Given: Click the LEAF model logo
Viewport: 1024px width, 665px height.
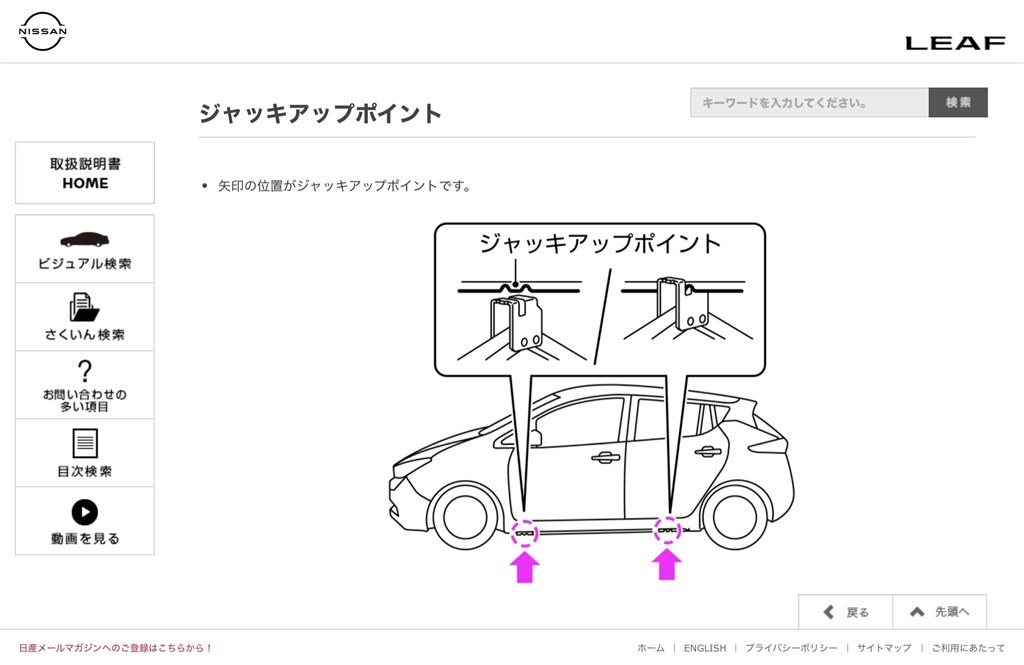Looking at the screenshot, I should 955,43.
